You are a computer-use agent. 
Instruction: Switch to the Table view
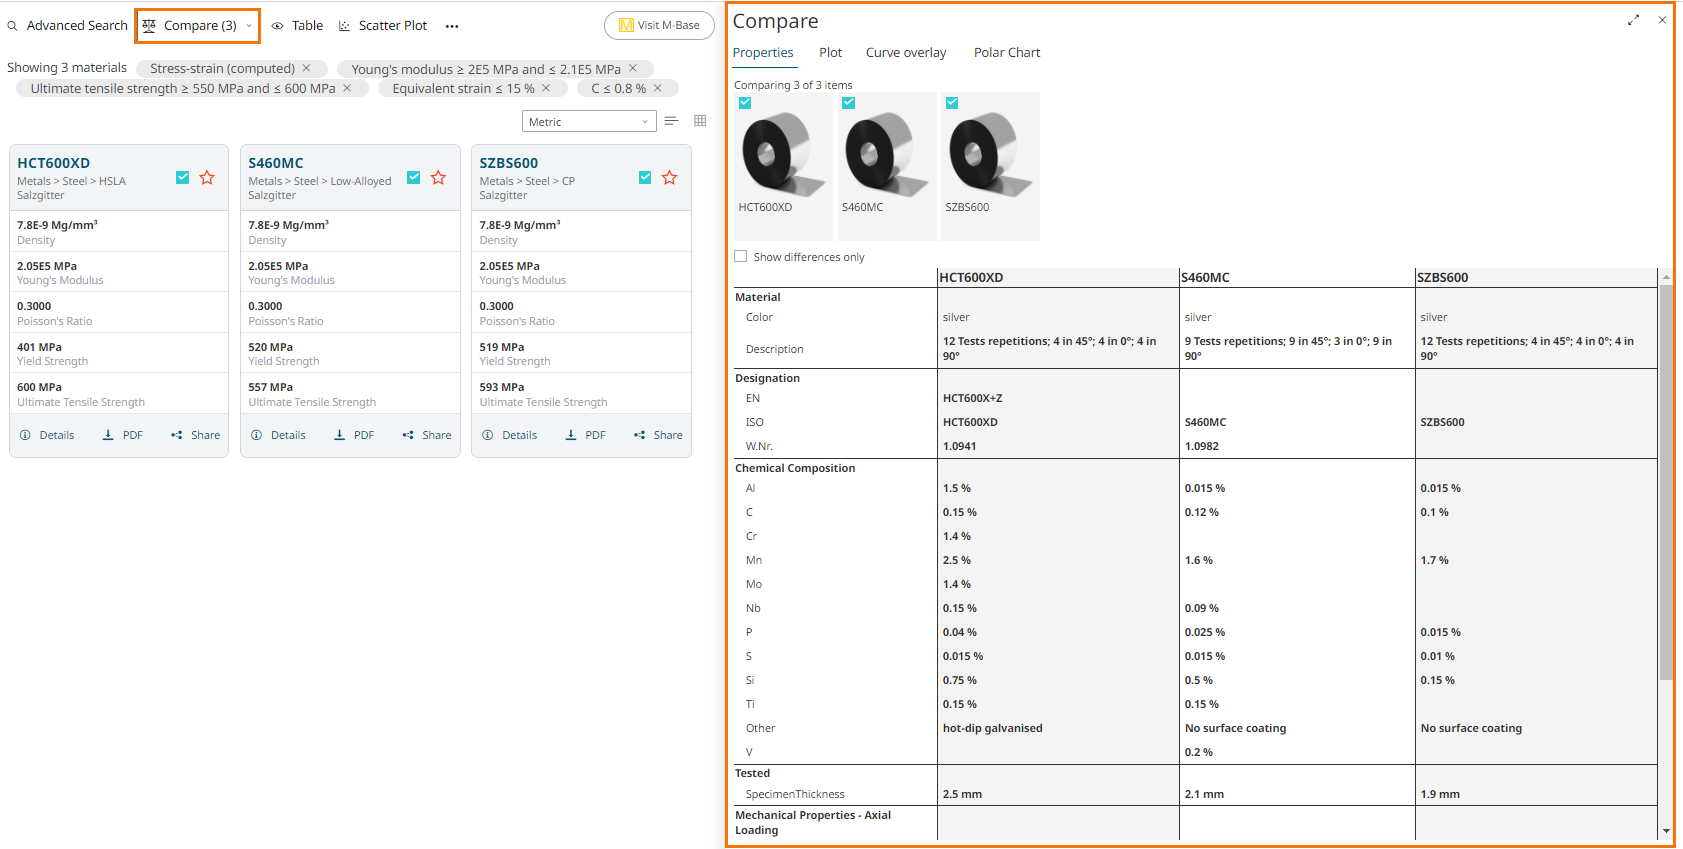(x=297, y=26)
